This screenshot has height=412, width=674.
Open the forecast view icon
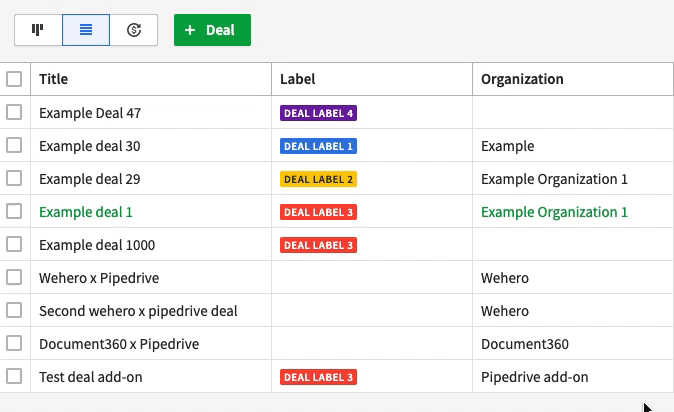pos(134,30)
